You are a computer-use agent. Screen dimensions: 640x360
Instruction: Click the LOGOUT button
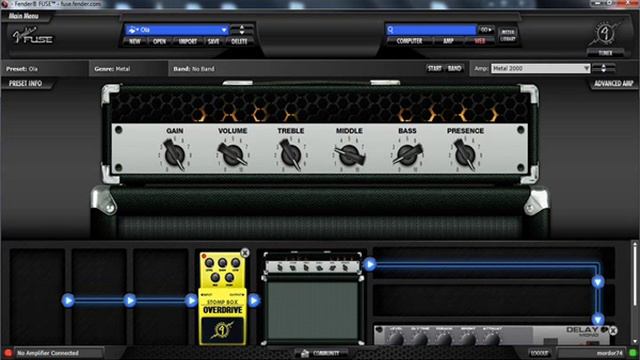pyautogui.click(x=539, y=353)
